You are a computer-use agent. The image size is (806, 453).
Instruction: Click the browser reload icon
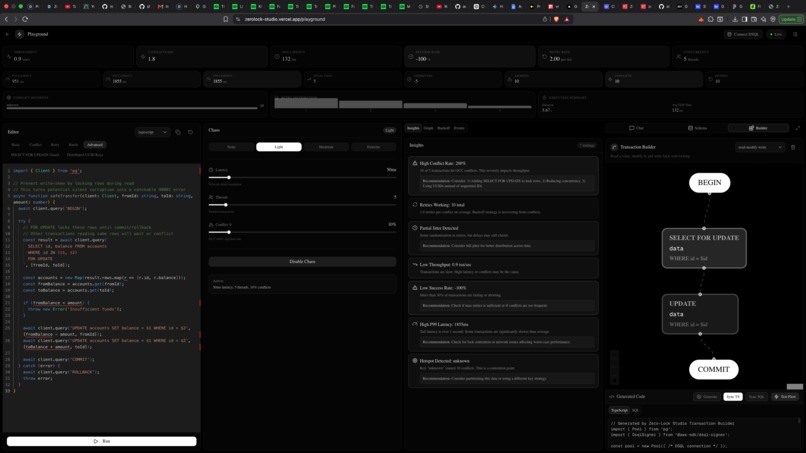(25, 19)
